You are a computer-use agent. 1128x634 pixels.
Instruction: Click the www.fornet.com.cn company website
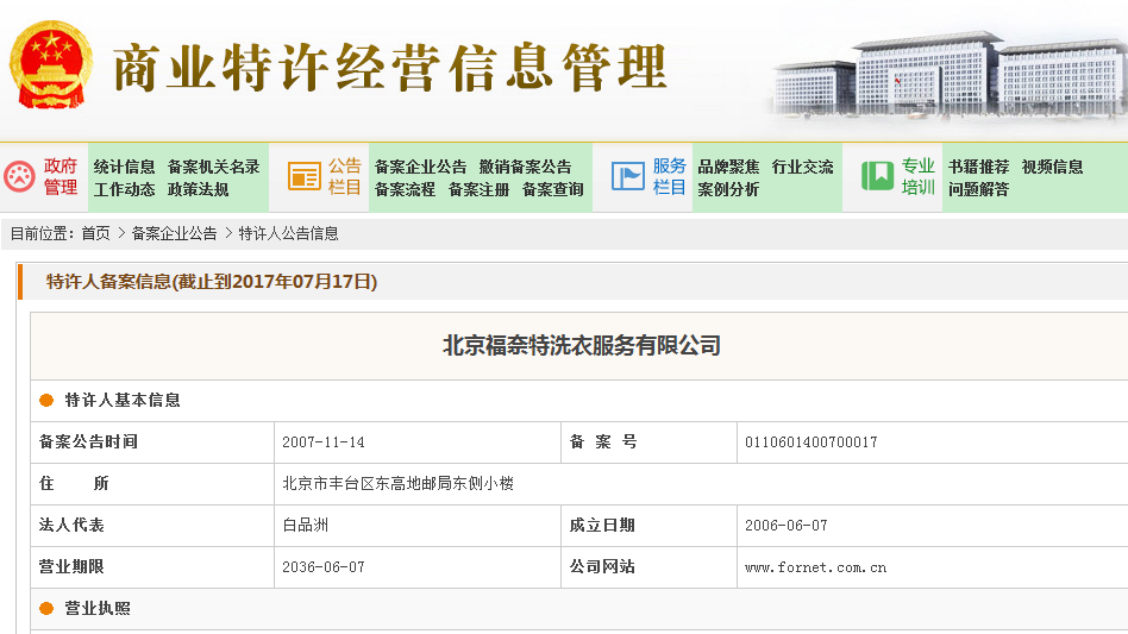pos(815,567)
